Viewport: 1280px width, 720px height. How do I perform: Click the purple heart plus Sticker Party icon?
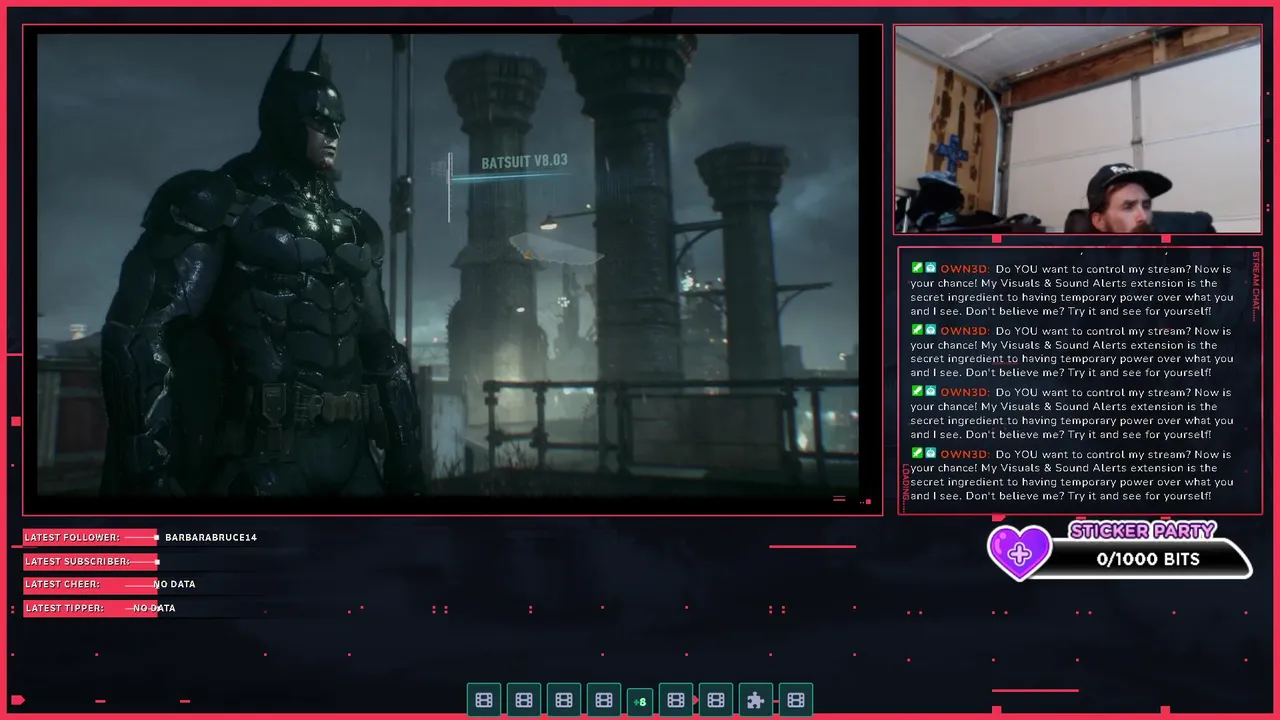pos(1019,553)
